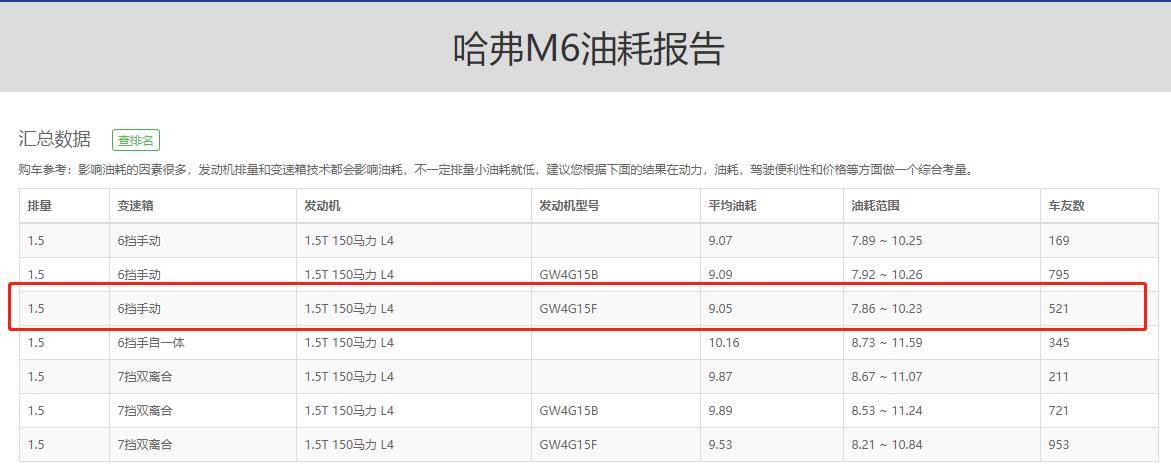Select fuel range 7.92 ~ 10.26
Screen dimensions: 1171x469
(887, 274)
